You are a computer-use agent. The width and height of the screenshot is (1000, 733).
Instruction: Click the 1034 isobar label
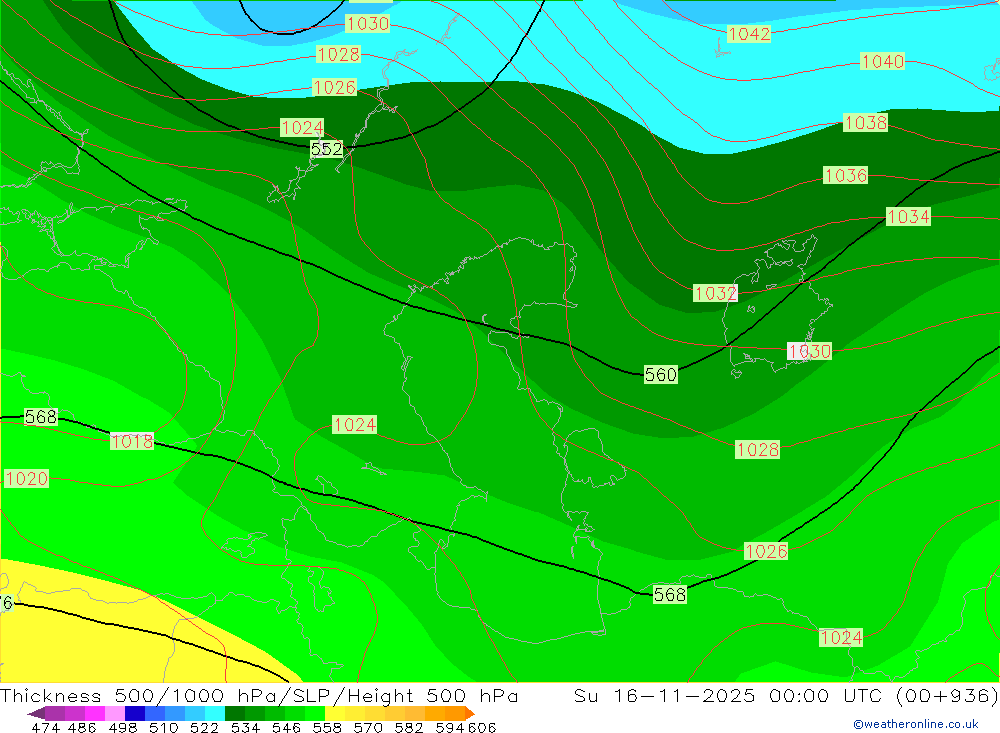click(x=908, y=217)
